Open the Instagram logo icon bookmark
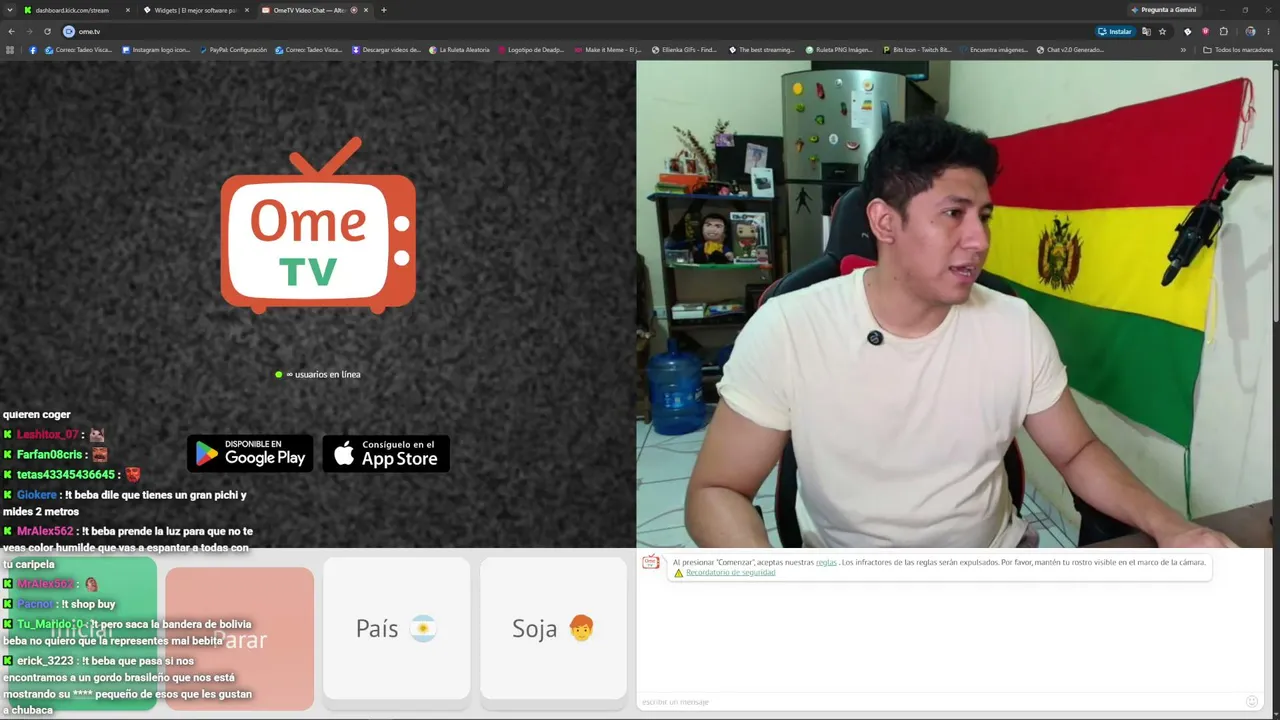The height and width of the screenshot is (720, 1280). click(x=156, y=50)
